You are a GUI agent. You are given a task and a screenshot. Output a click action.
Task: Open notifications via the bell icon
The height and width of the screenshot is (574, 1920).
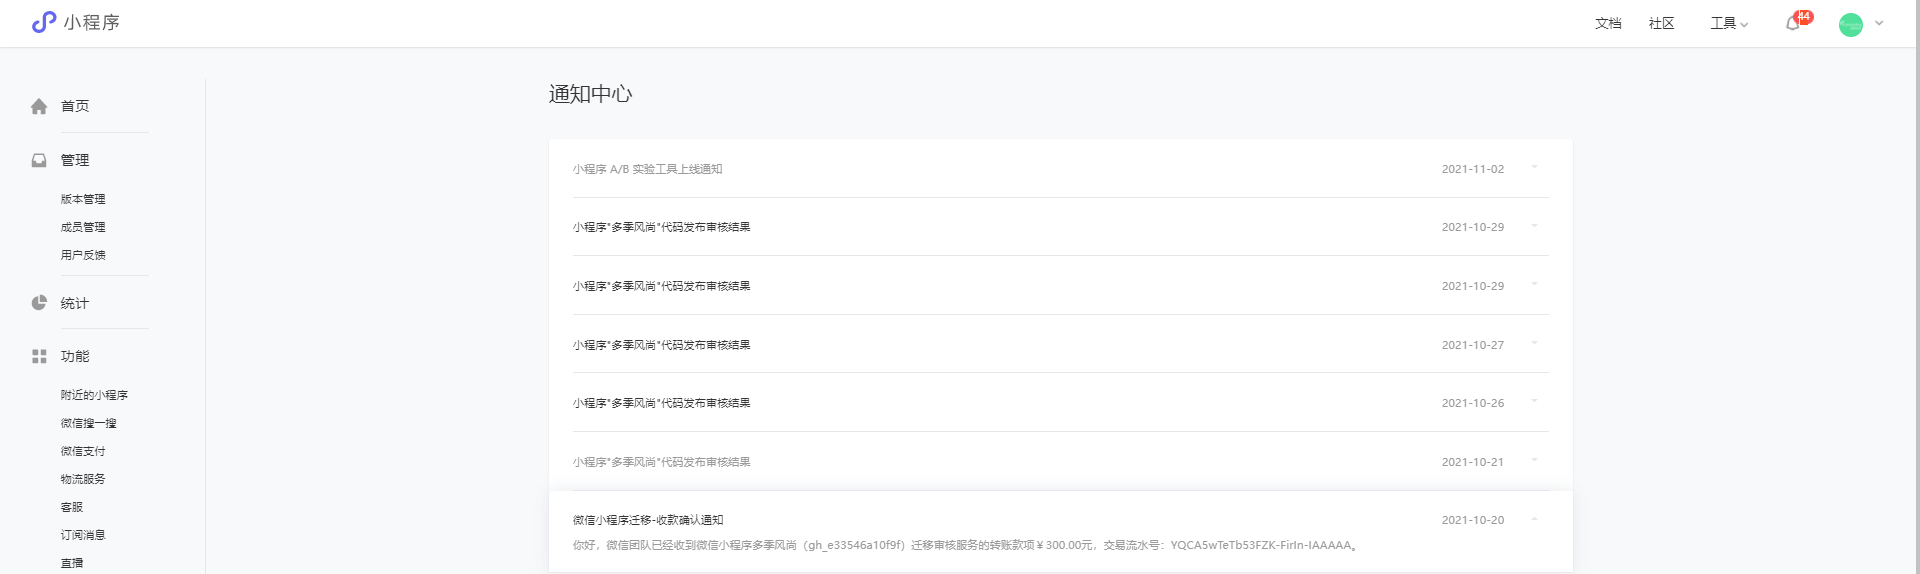[1793, 23]
